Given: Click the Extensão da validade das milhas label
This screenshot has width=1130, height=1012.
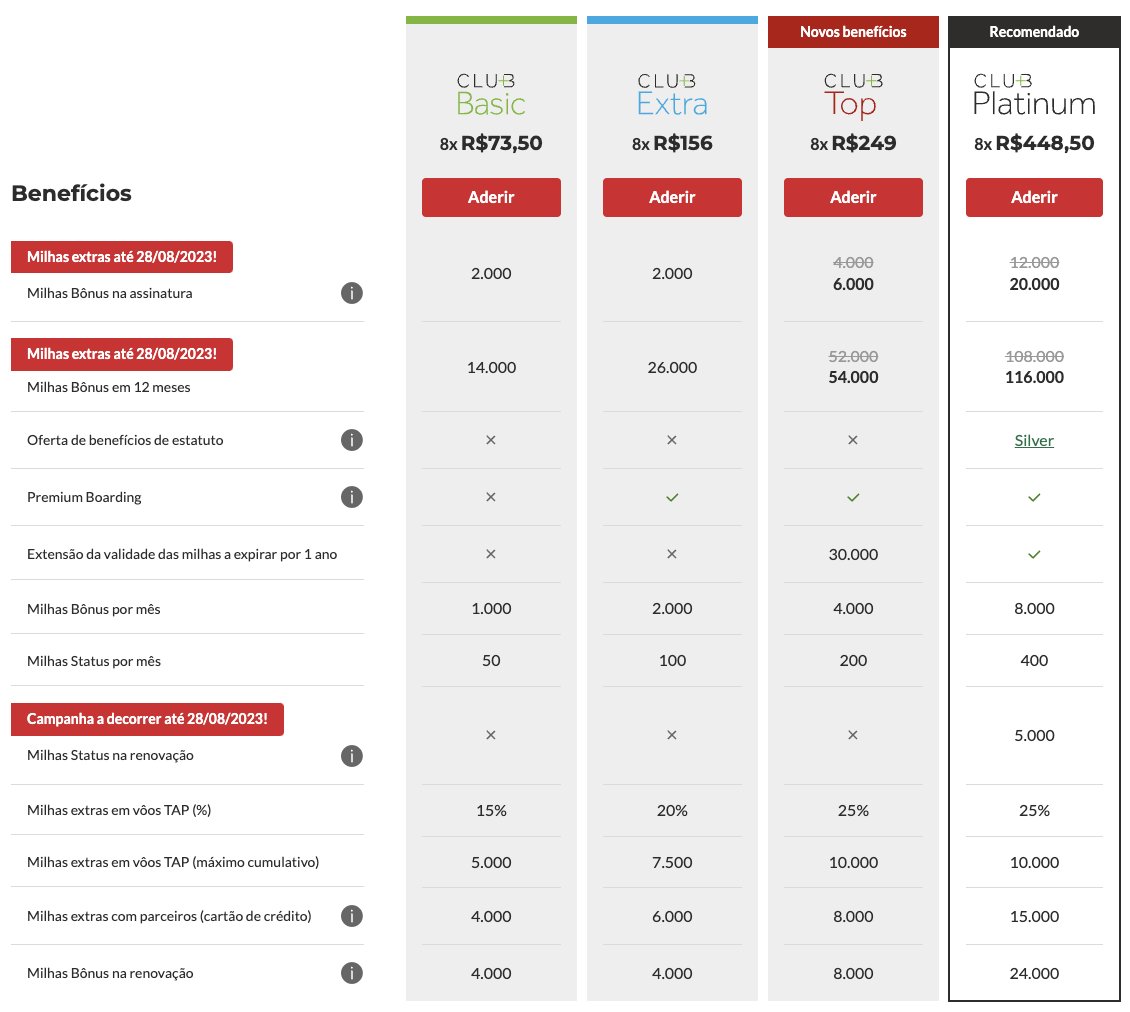Looking at the screenshot, I should click(182, 554).
